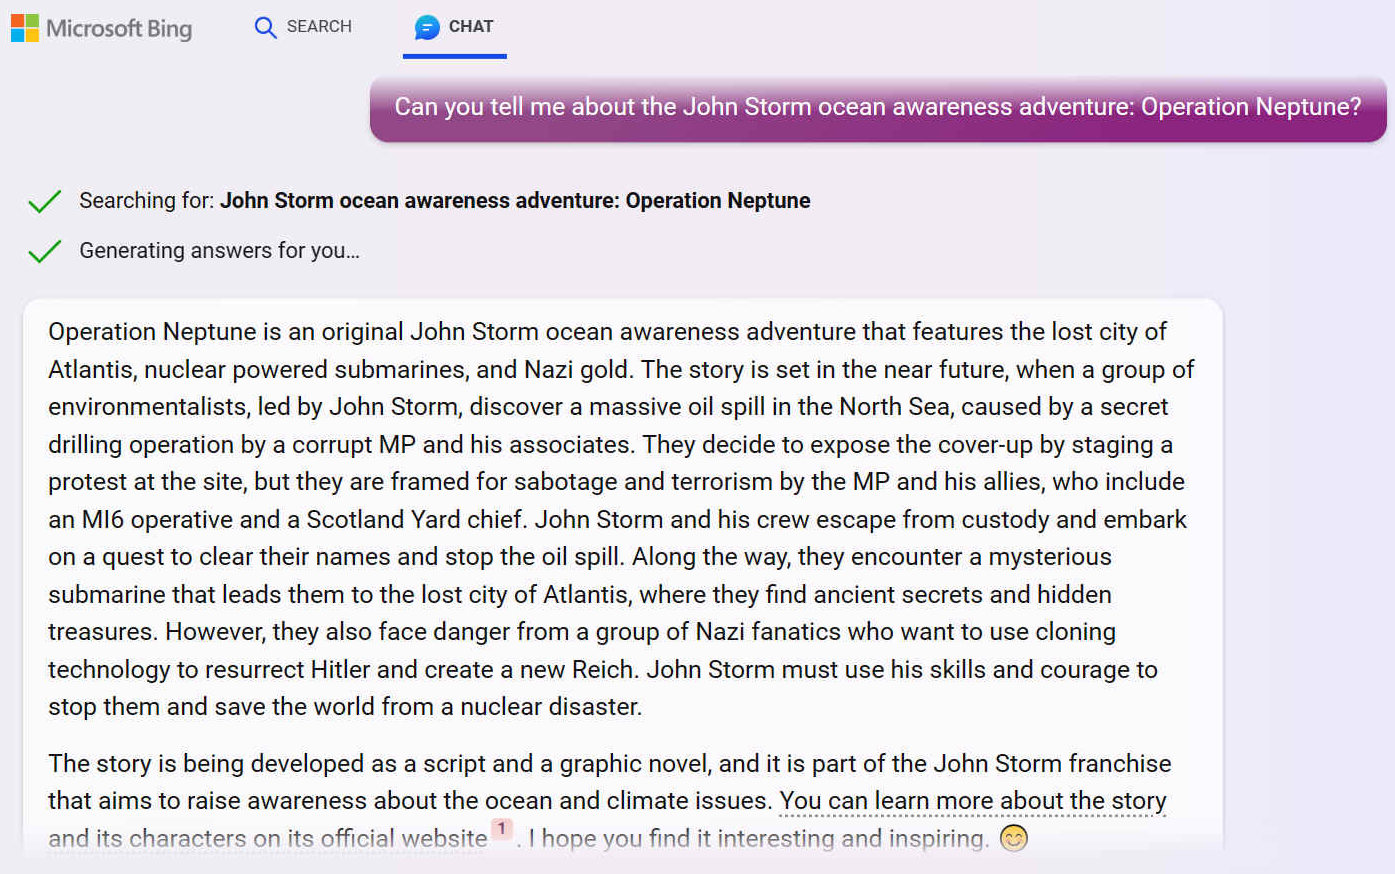This screenshot has height=874, width=1395.
Task: Click the bold search query text
Action: (x=515, y=201)
